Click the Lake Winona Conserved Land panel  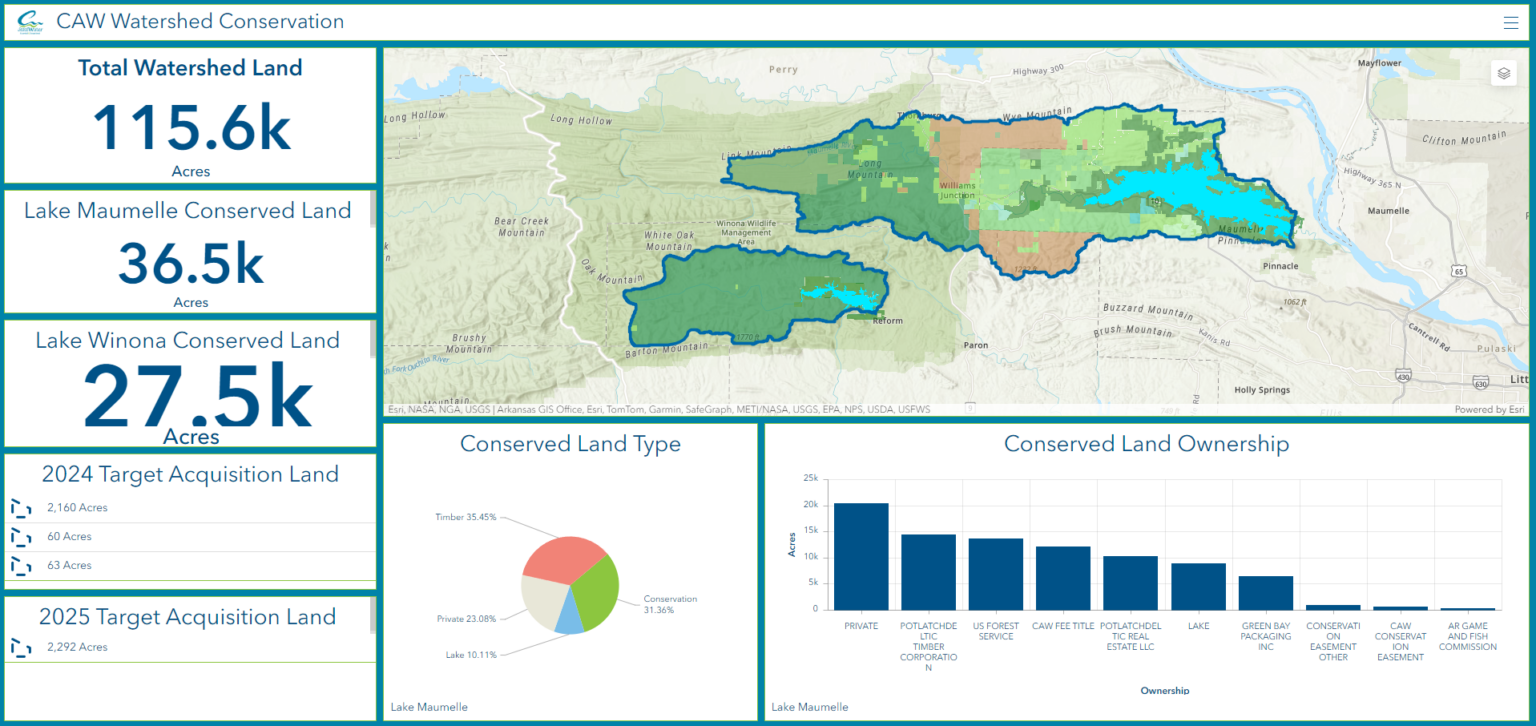tap(190, 383)
